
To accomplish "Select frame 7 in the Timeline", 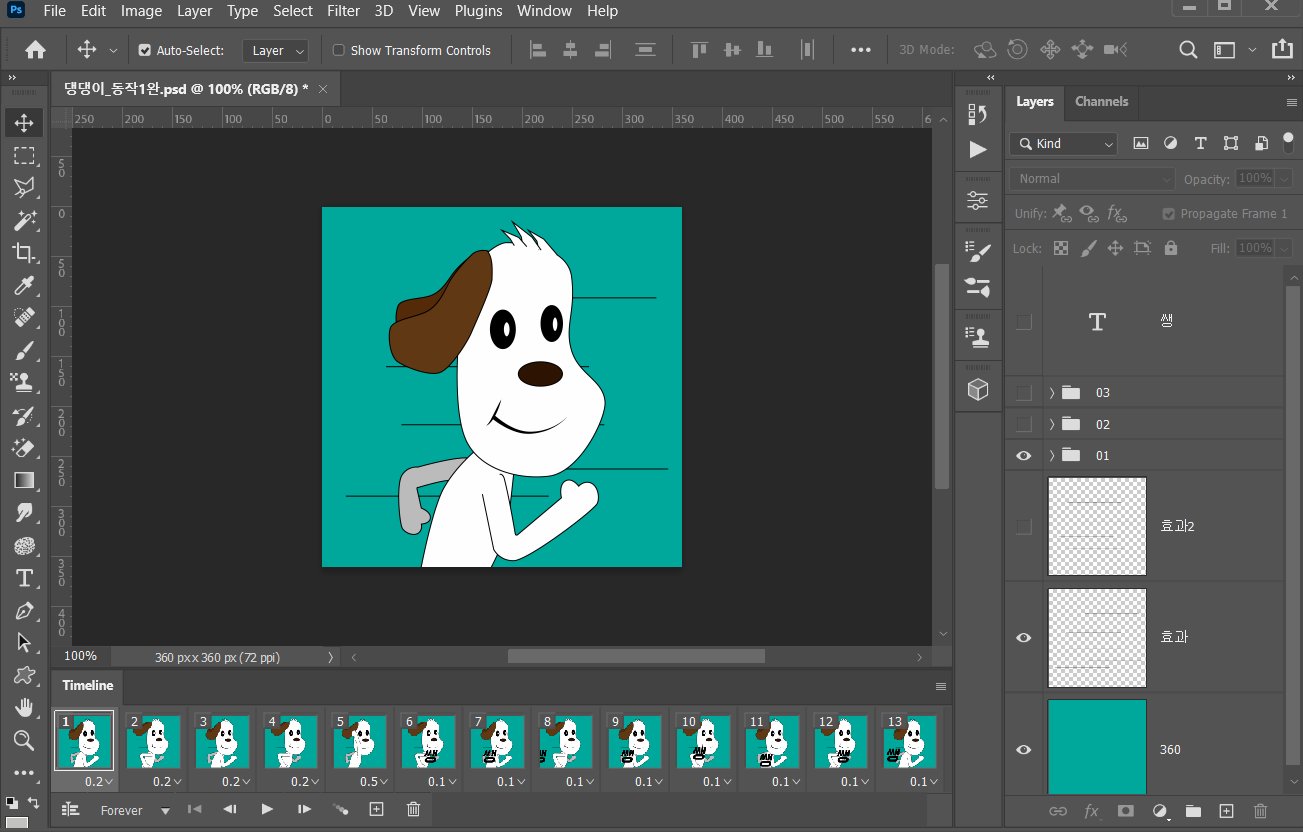I will point(497,741).
